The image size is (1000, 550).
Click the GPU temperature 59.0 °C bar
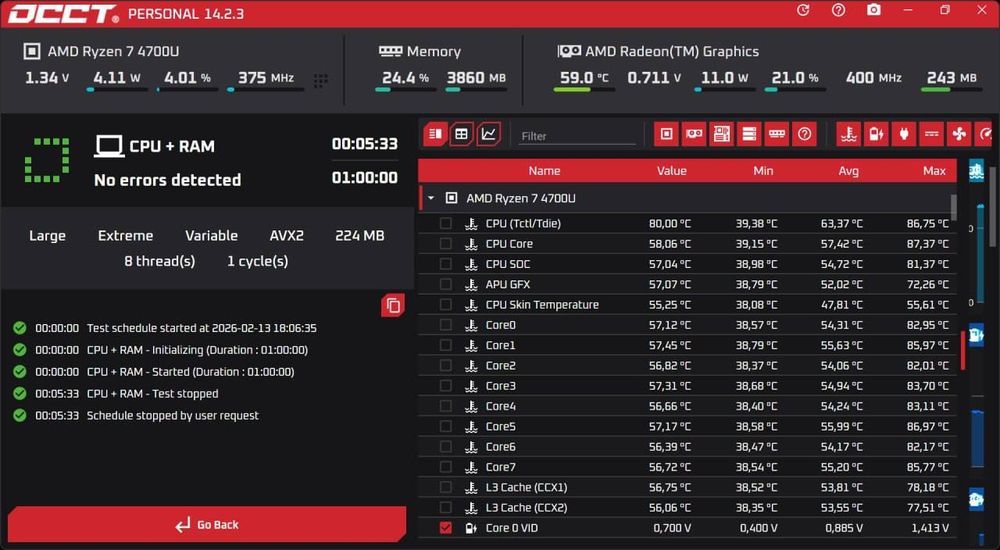pyautogui.click(x=584, y=90)
